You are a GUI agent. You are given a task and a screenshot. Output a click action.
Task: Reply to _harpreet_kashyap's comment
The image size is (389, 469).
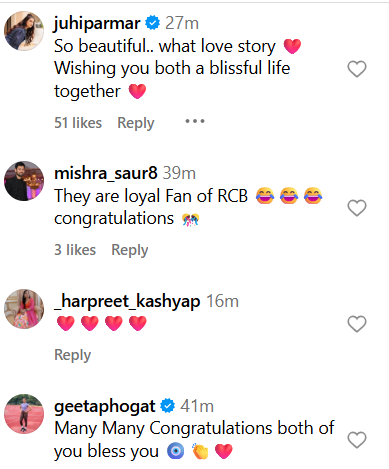click(x=73, y=355)
